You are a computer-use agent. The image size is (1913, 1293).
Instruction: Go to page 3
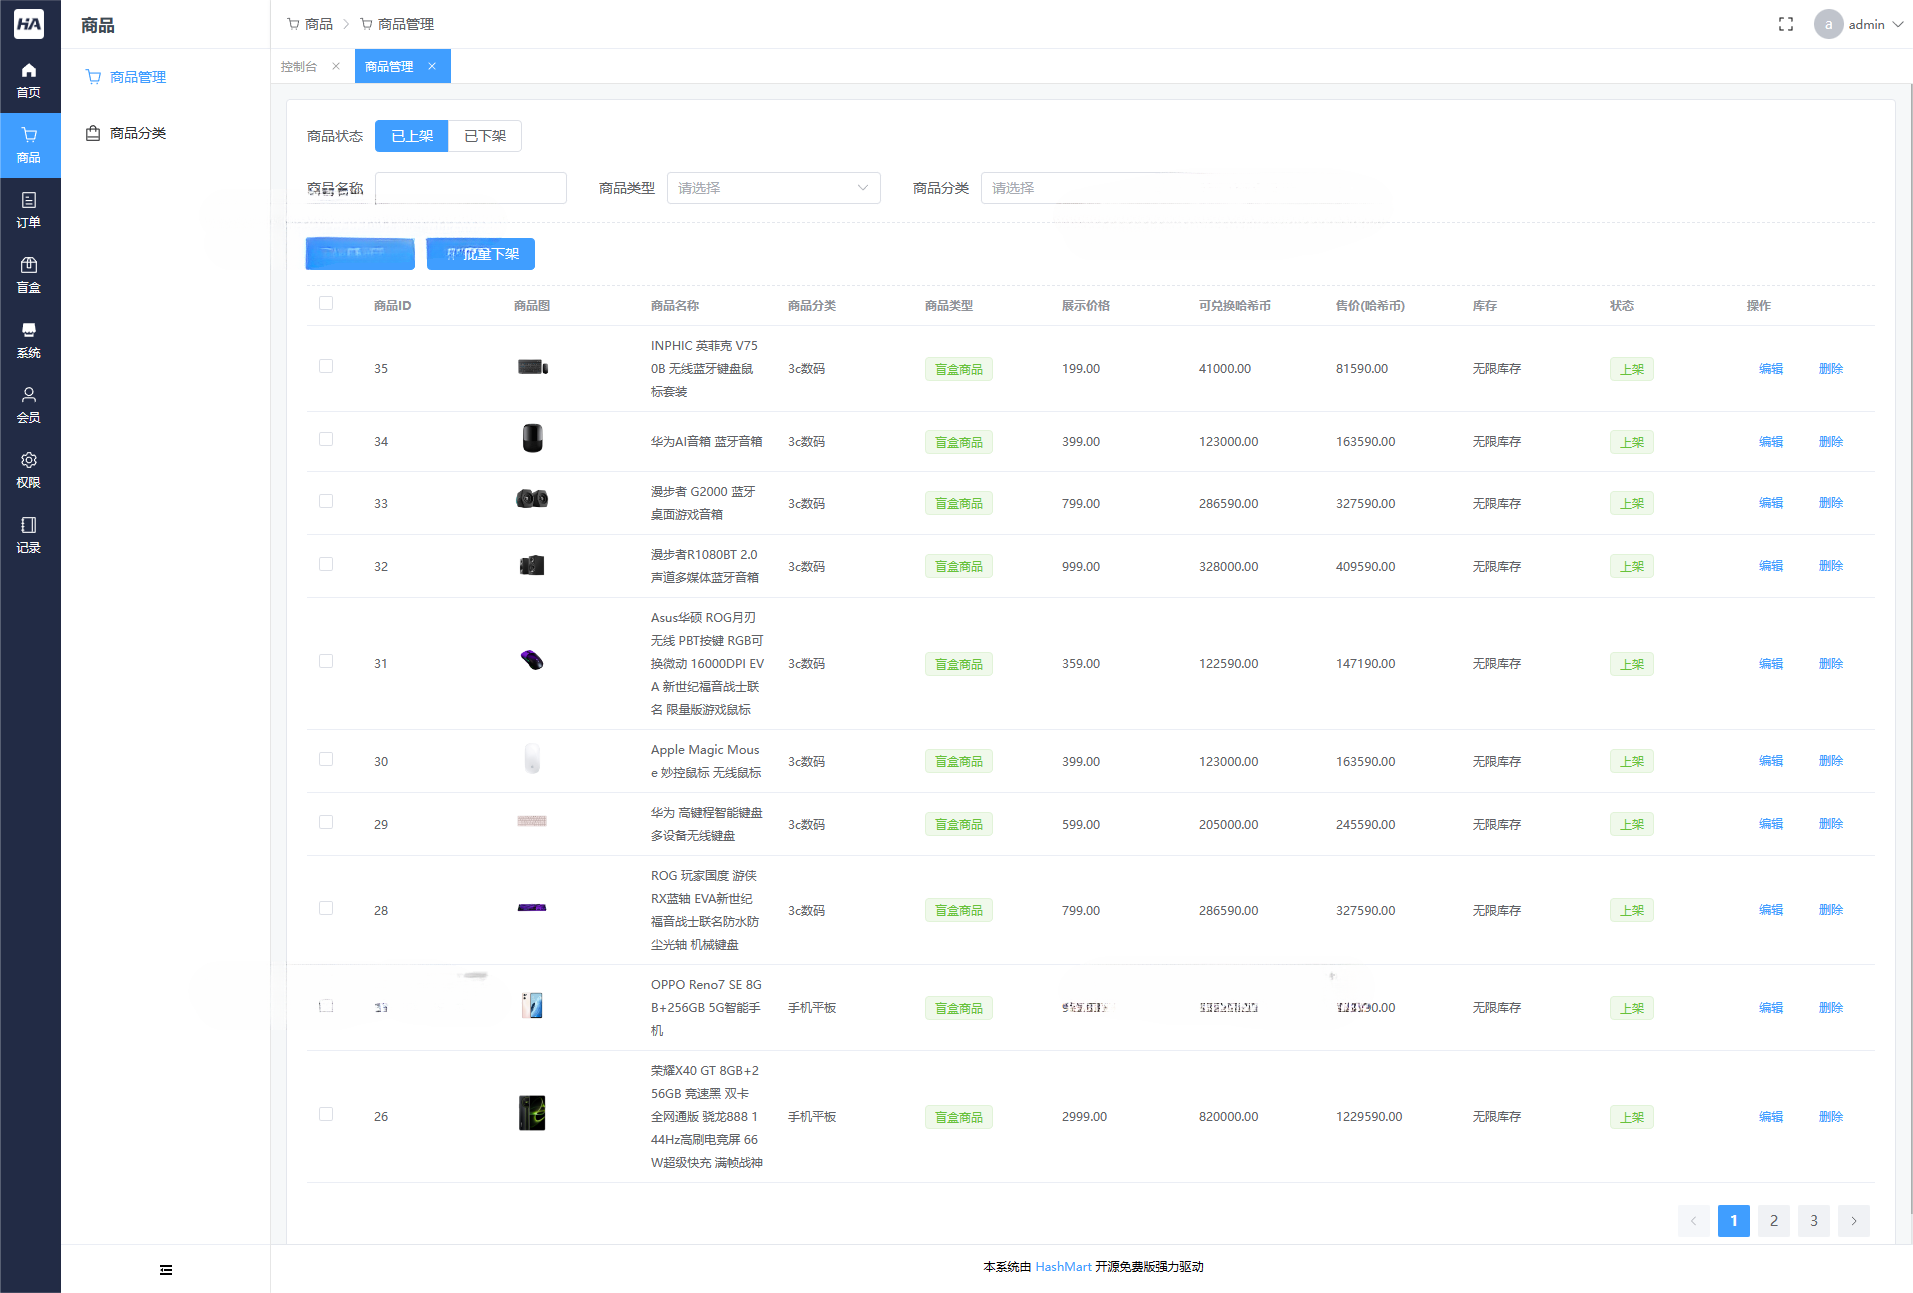point(1814,1221)
